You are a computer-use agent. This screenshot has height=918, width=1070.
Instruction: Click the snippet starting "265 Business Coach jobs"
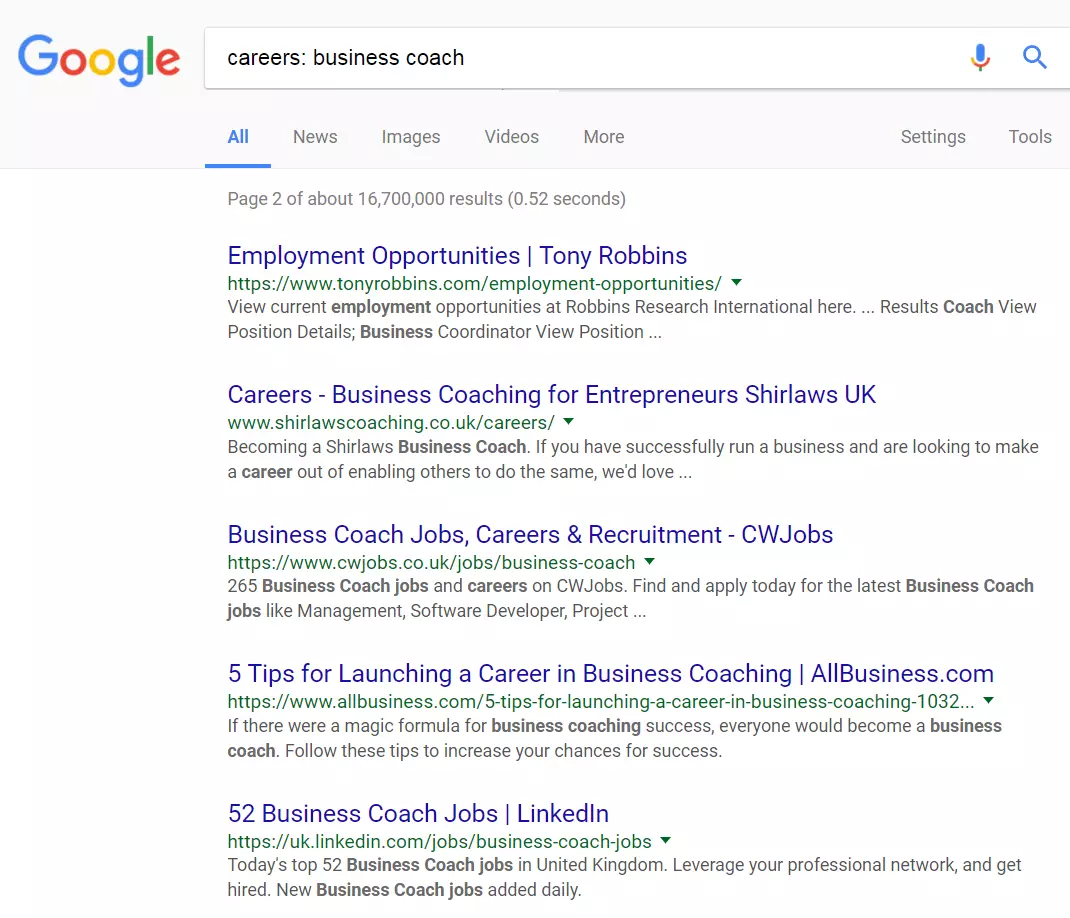pyautogui.click(x=631, y=599)
